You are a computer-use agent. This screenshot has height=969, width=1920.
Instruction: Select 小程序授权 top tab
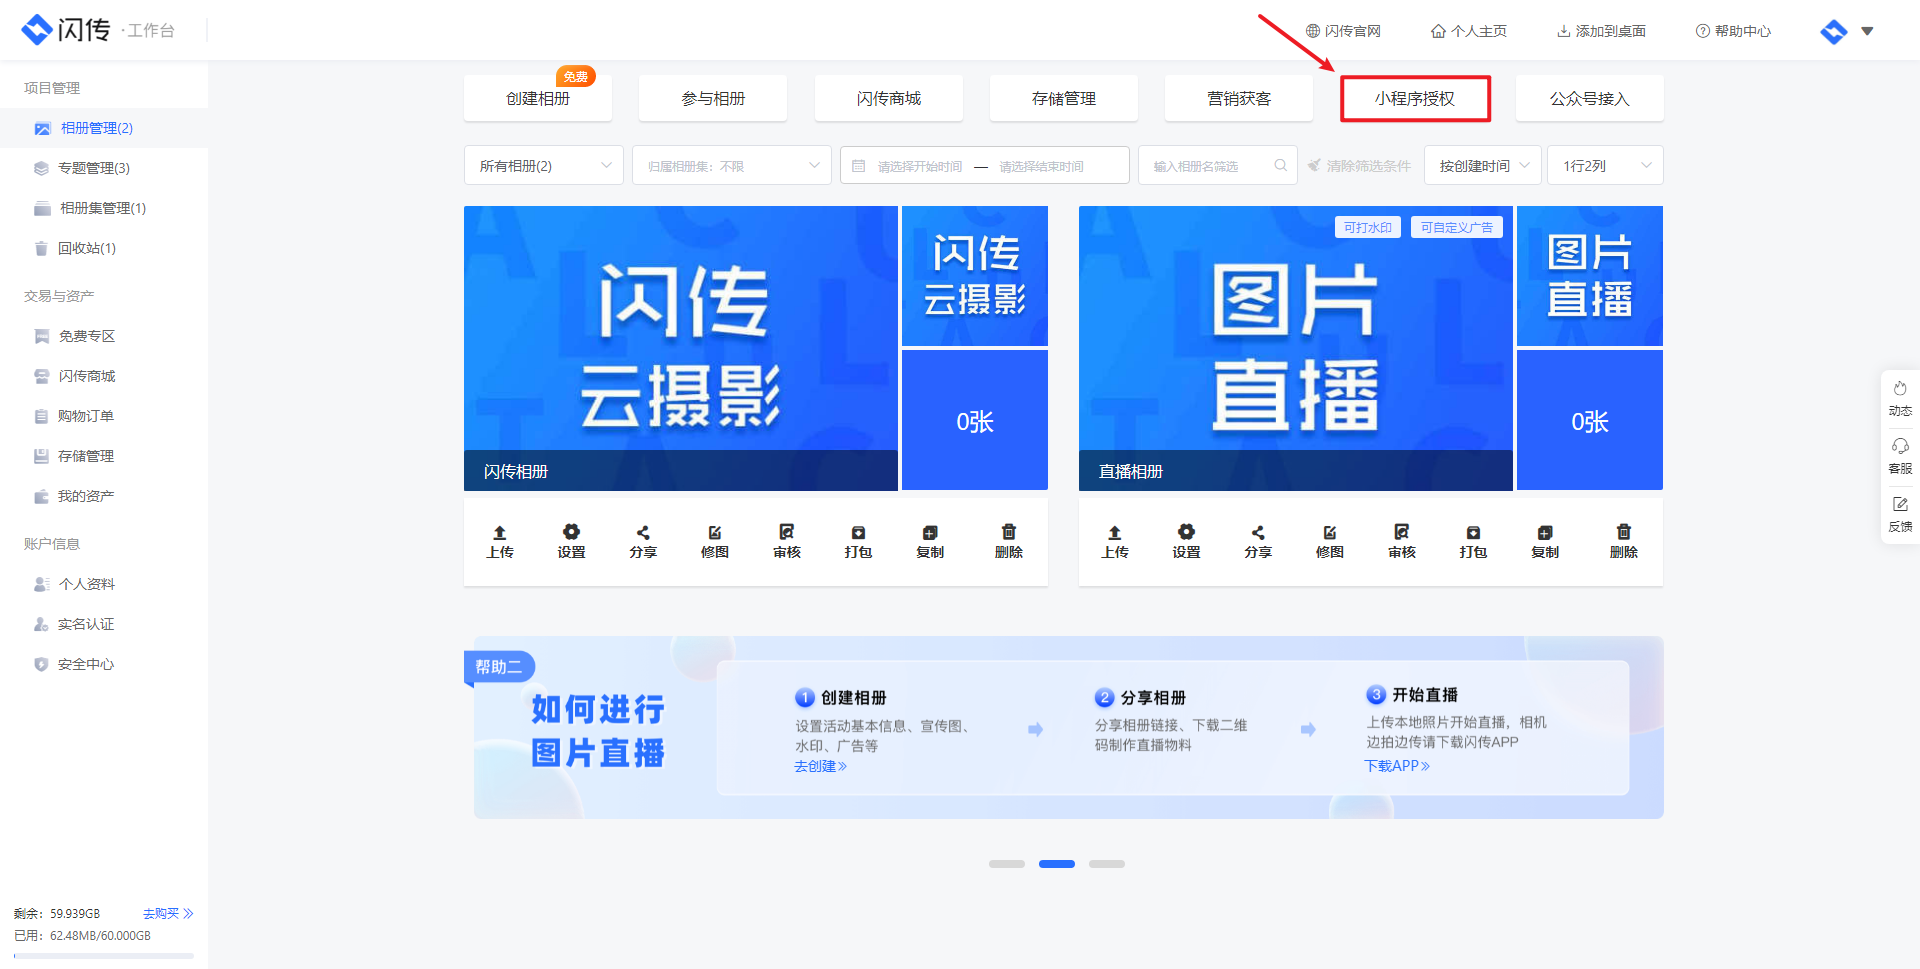[1415, 98]
